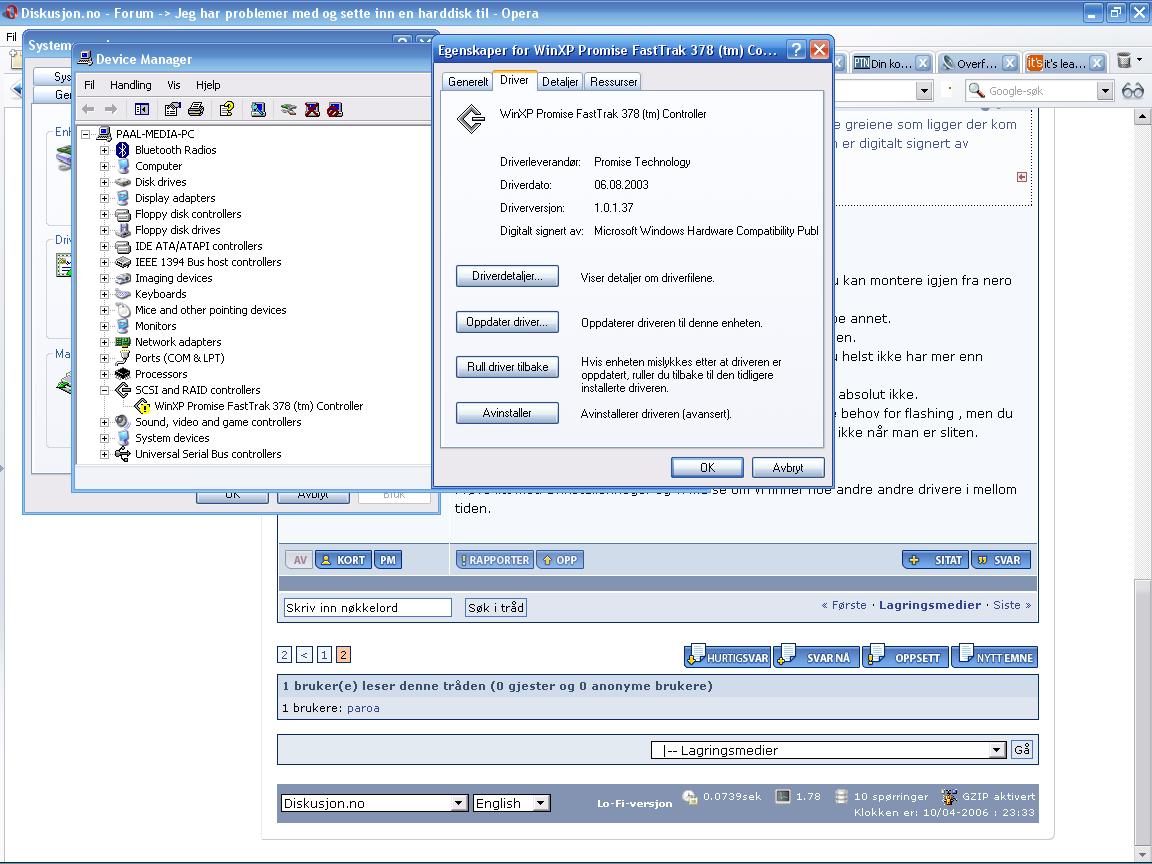Screen dimensions: 1152x864
Task: Click the Opera trash can icon
Action: click(x=1124, y=61)
